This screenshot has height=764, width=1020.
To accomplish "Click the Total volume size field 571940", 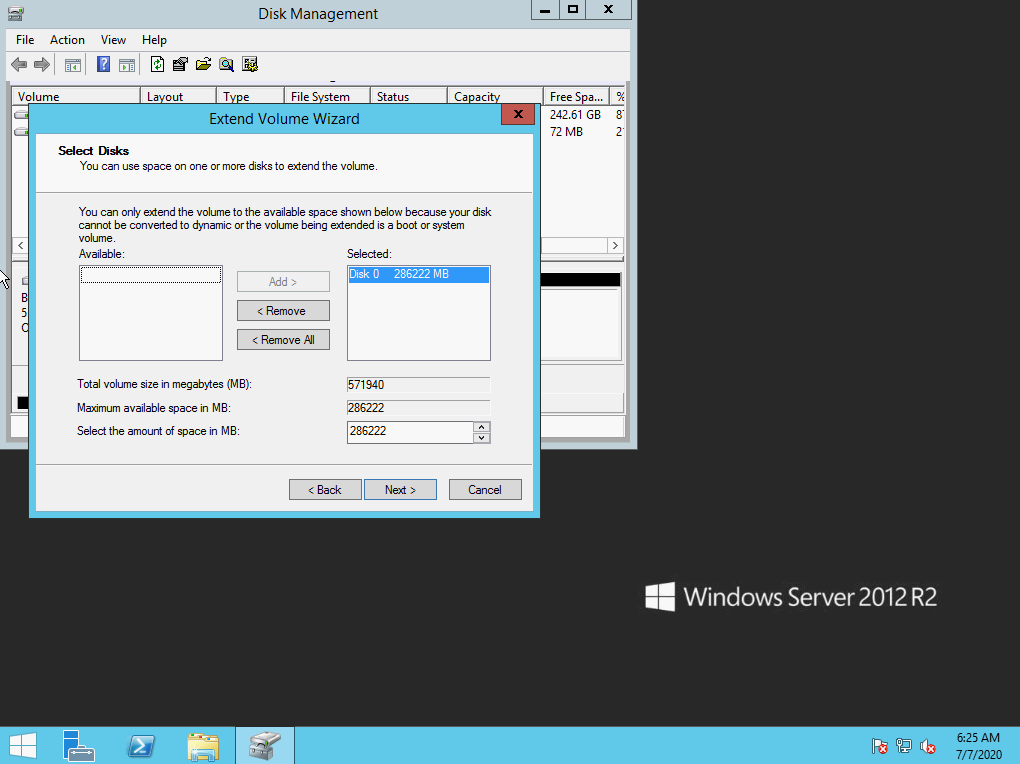I will click(x=418, y=385).
